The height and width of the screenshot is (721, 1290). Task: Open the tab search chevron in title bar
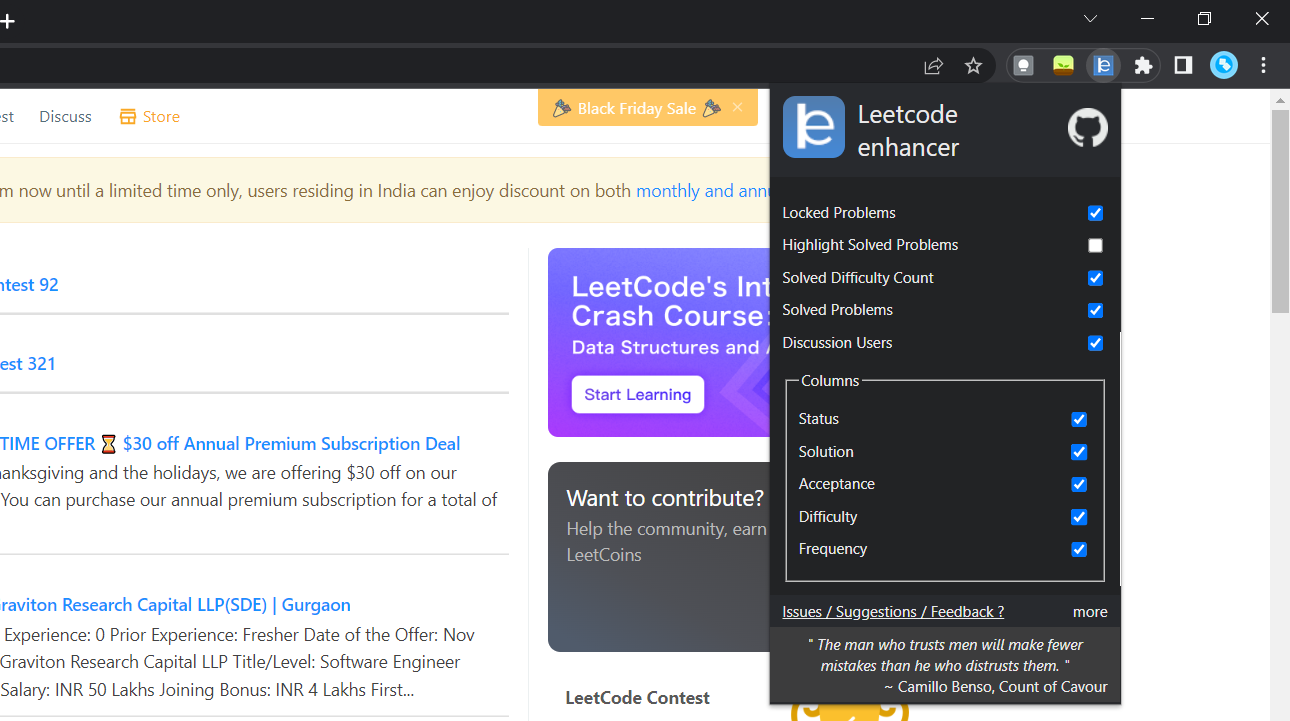pos(1090,19)
